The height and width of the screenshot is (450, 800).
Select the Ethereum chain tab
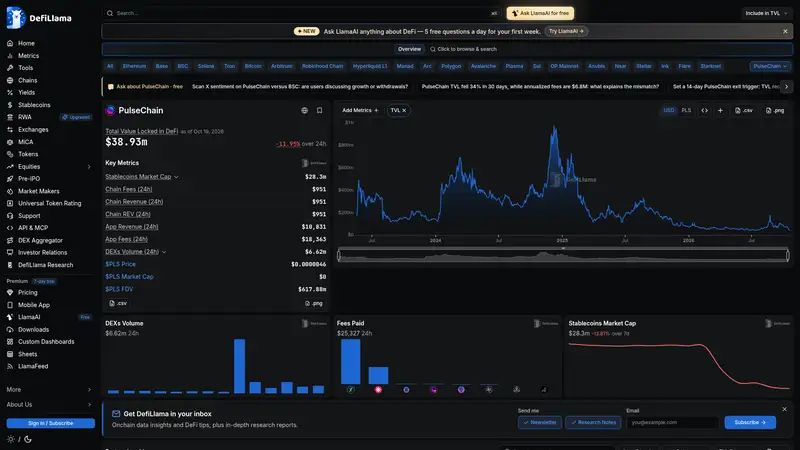point(134,66)
